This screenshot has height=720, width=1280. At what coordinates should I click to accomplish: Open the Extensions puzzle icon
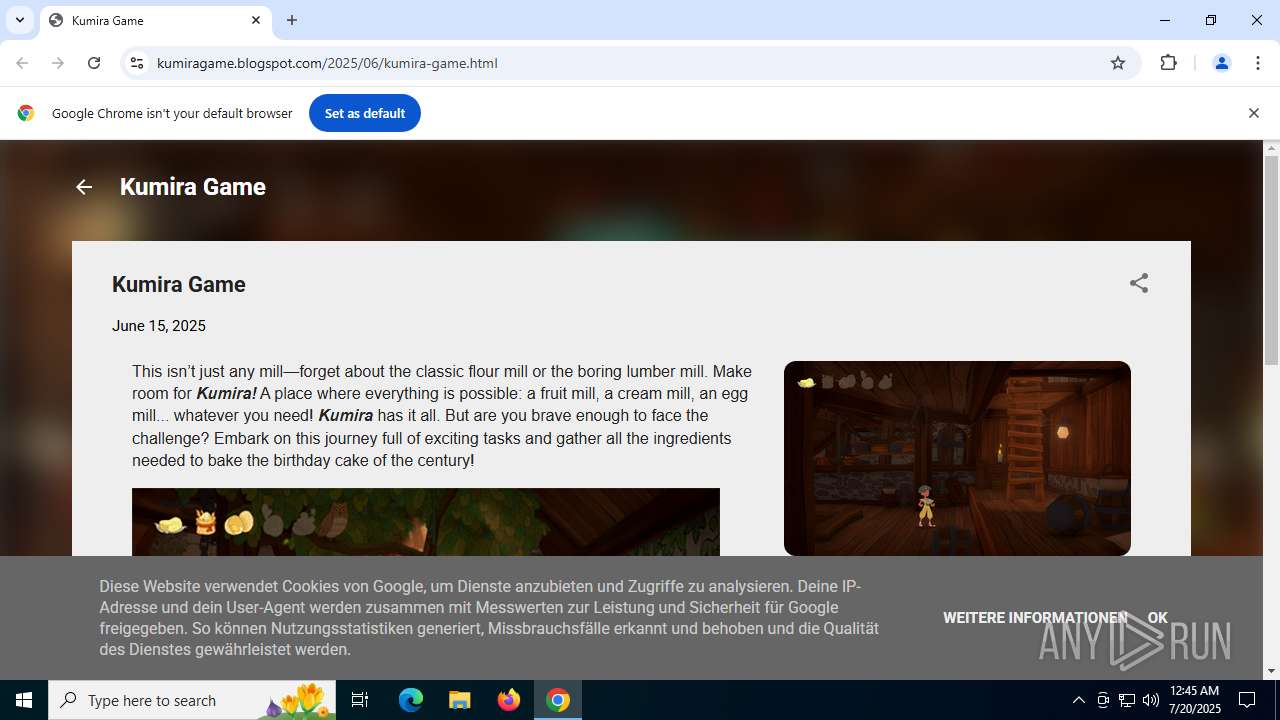click(1168, 63)
